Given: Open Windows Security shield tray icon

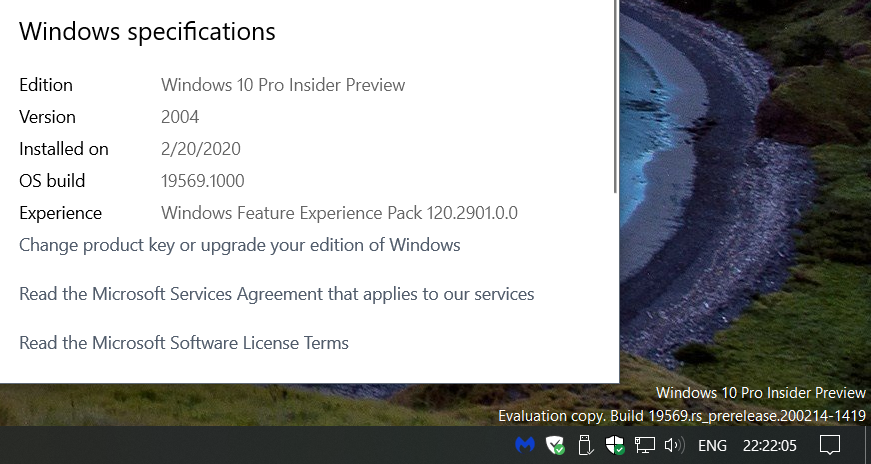Looking at the screenshot, I should coord(615,445).
